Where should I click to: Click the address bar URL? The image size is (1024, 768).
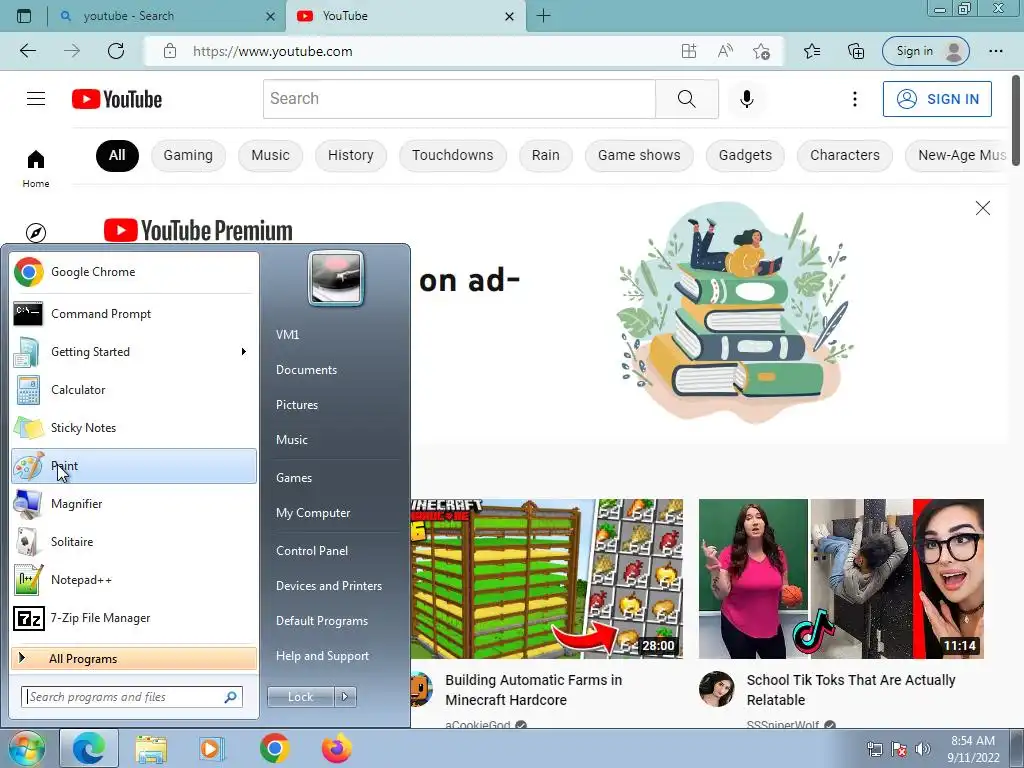[272, 52]
